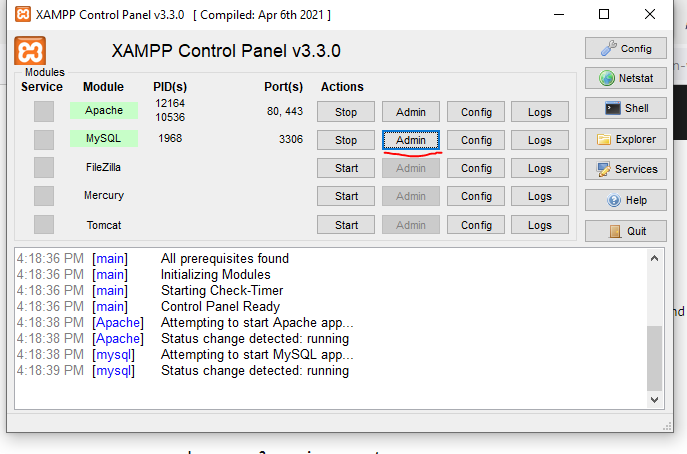Open the FileZilla Config dropdown
The height and width of the screenshot is (454, 687).
(x=476, y=168)
